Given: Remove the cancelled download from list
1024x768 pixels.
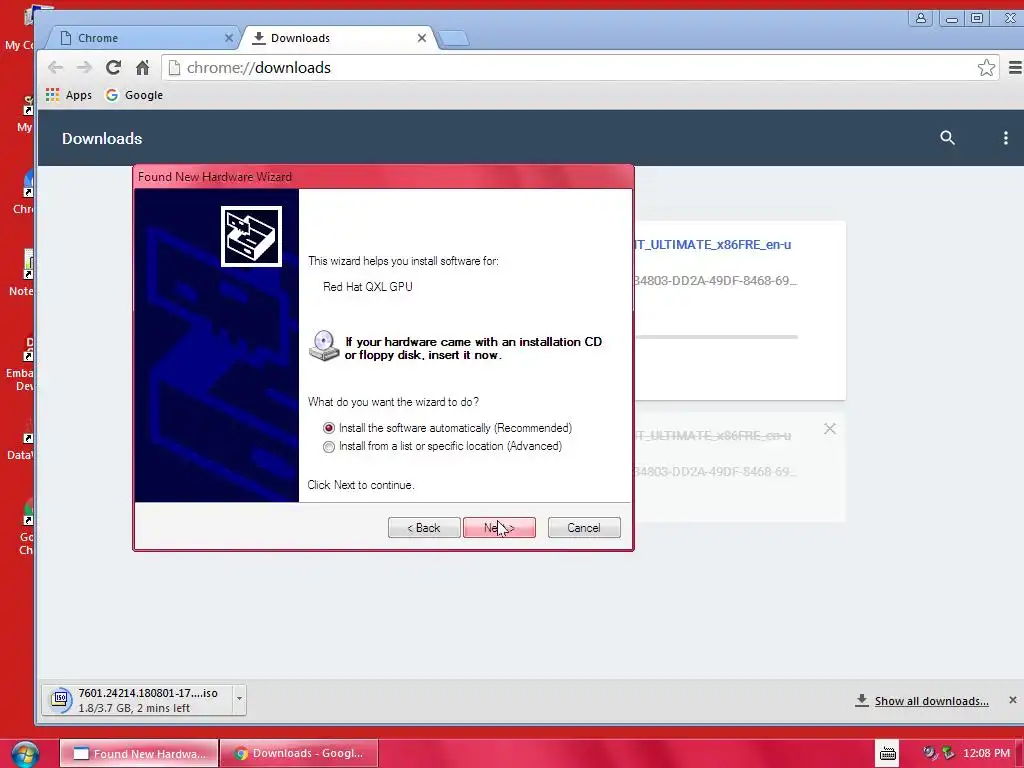Looking at the screenshot, I should (829, 428).
